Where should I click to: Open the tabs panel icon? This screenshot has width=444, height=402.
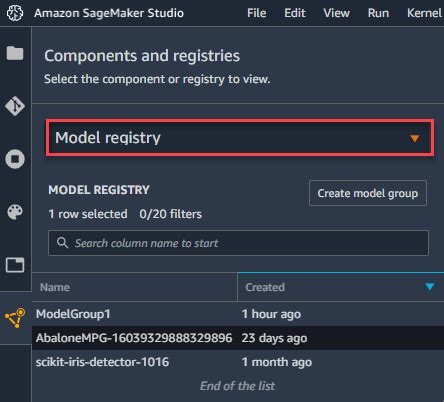click(15, 265)
